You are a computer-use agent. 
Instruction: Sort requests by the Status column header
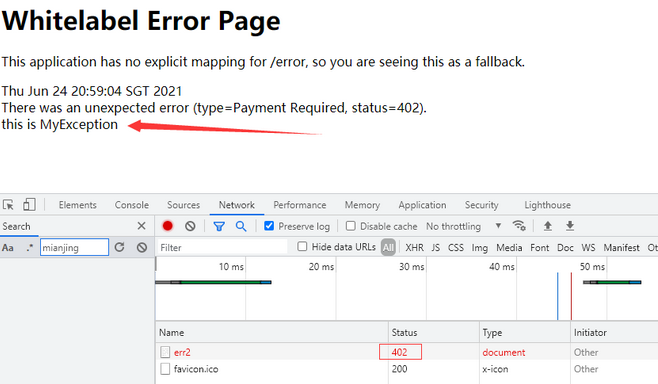[x=434, y=332]
